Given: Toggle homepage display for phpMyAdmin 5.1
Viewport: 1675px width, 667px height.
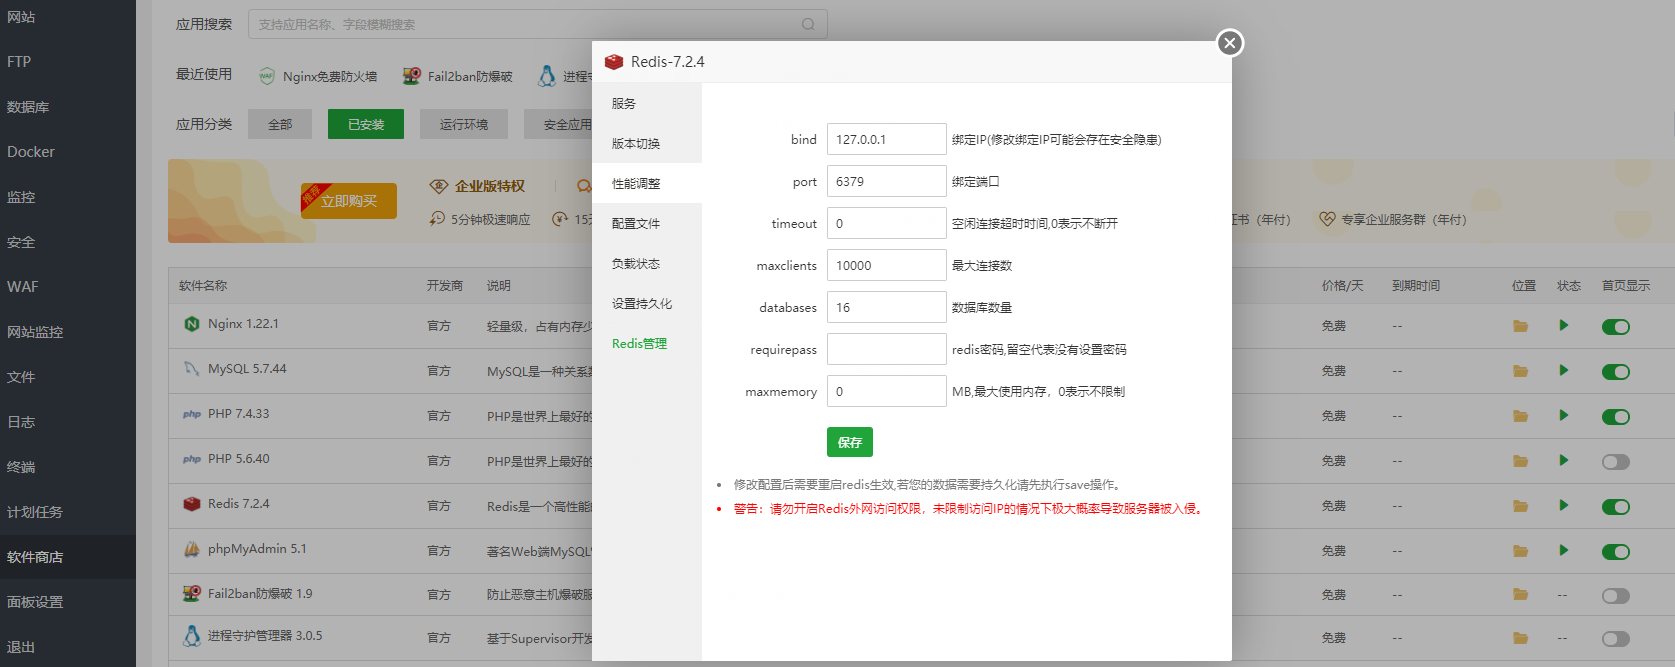Looking at the screenshot, I should 1616,552.
